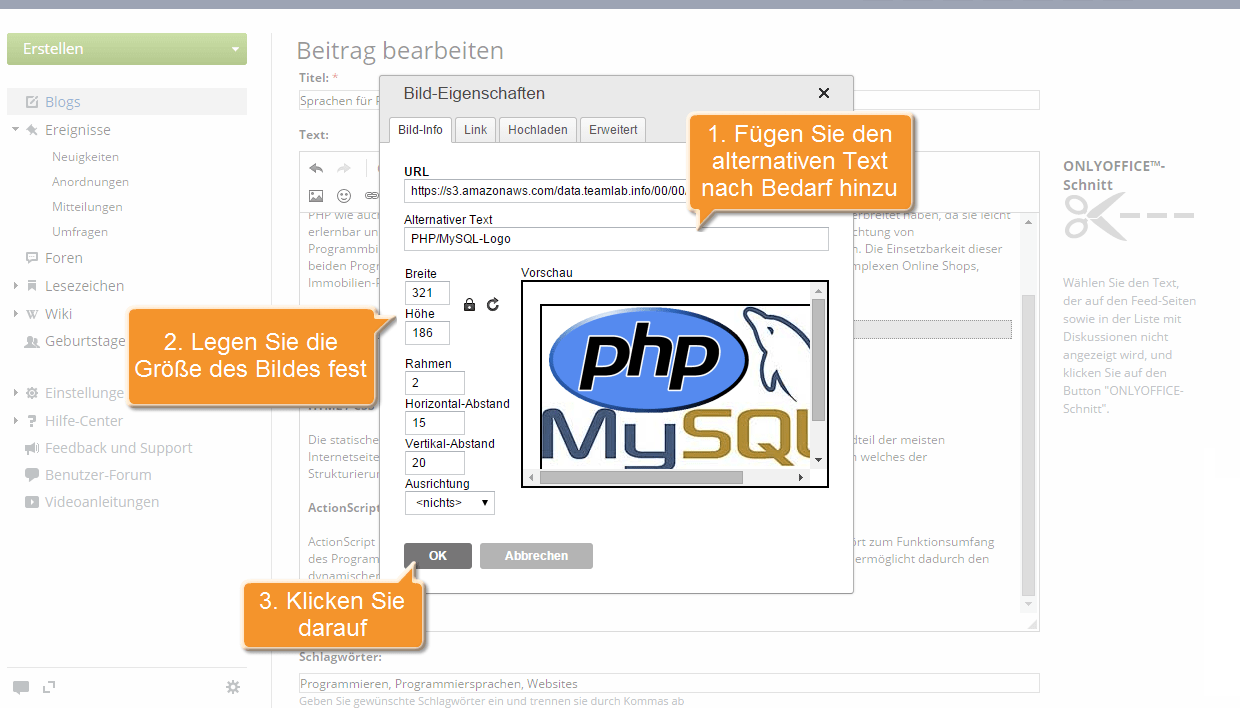The image size is (1240, 708).
Task: Click the Schlagwörter input field
Action: point(669,683)
